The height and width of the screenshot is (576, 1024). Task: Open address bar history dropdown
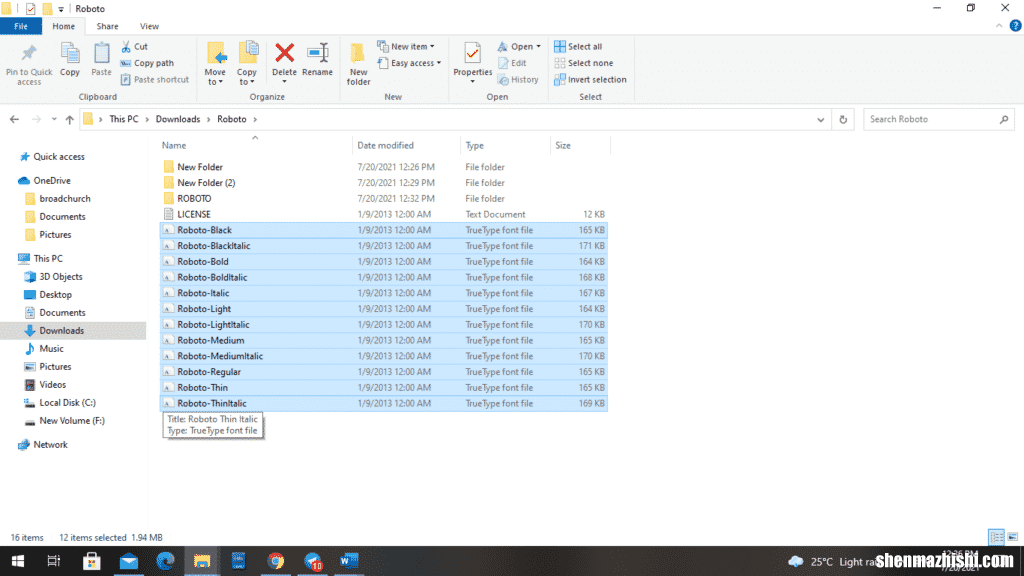[820, 120]
